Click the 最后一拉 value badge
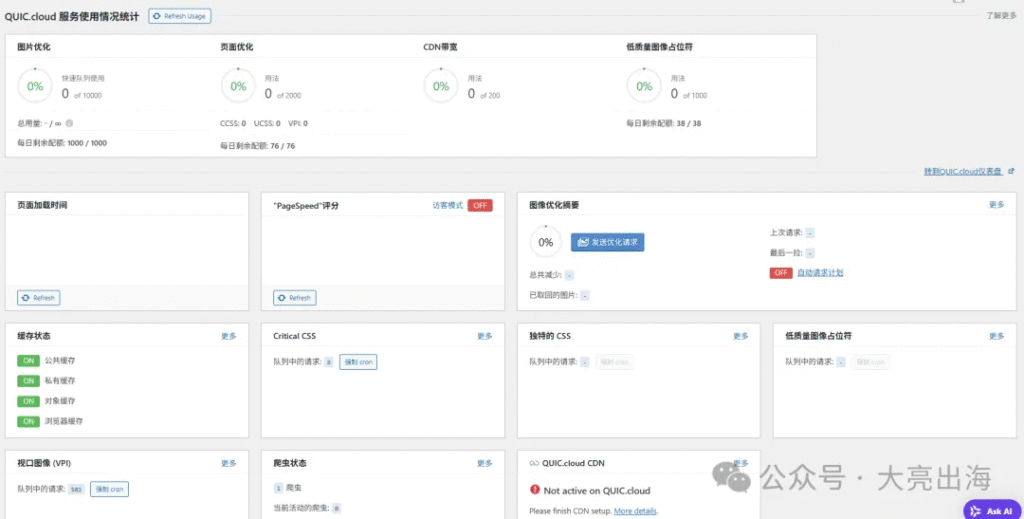 (810, 253)
